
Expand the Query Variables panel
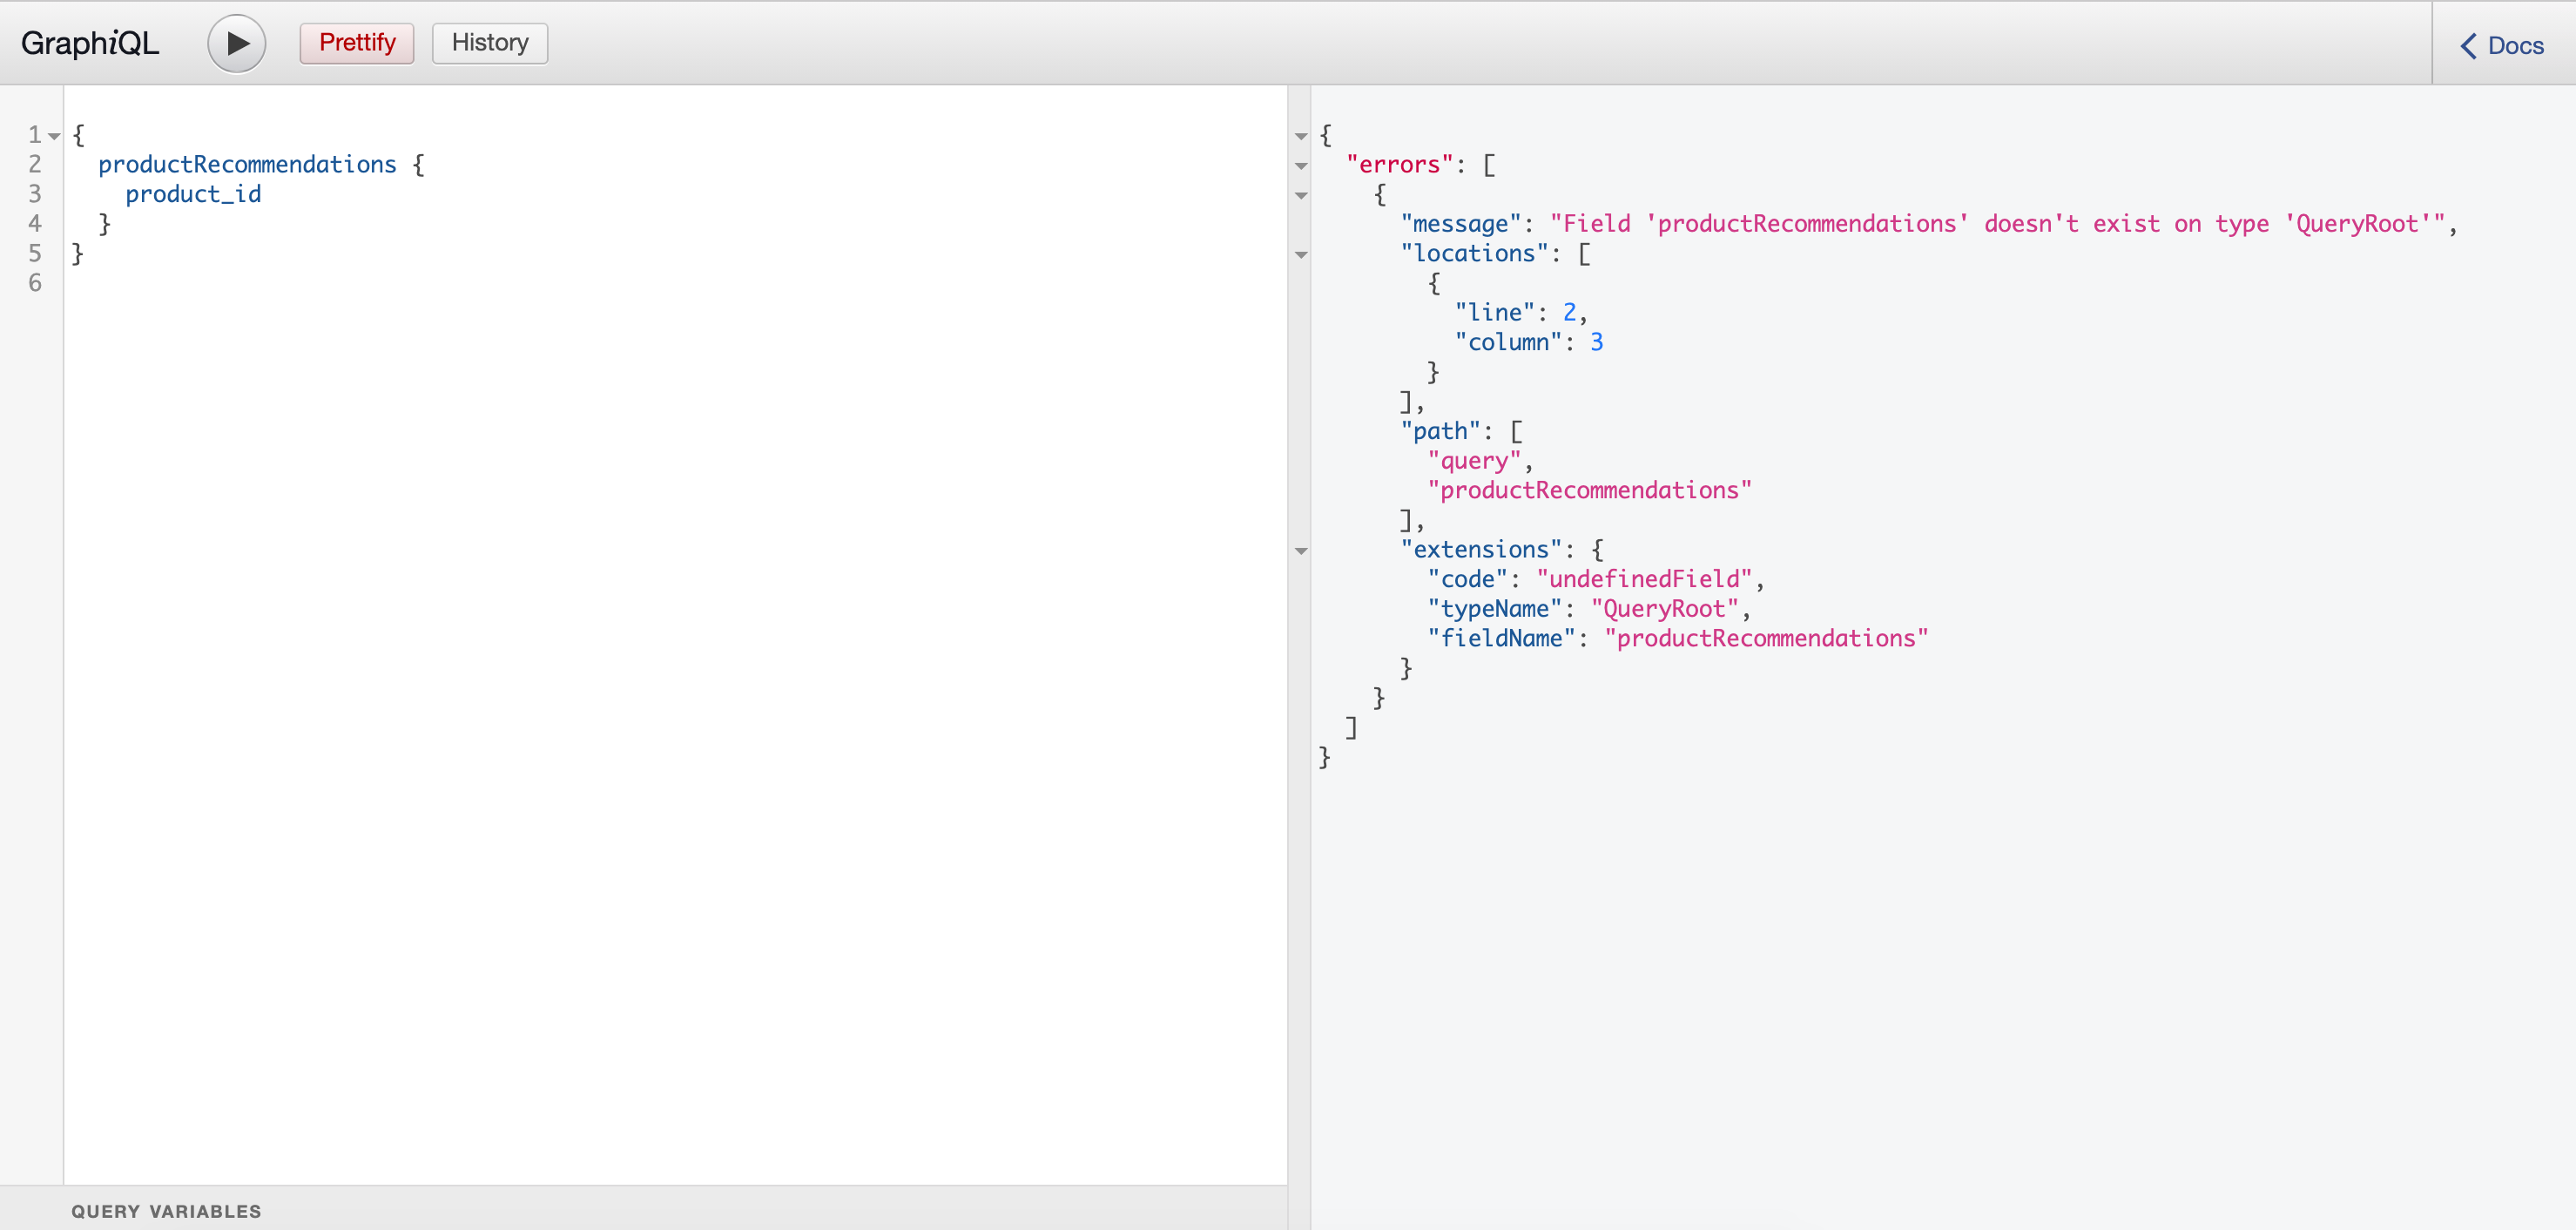click(x=166, y=1210)
